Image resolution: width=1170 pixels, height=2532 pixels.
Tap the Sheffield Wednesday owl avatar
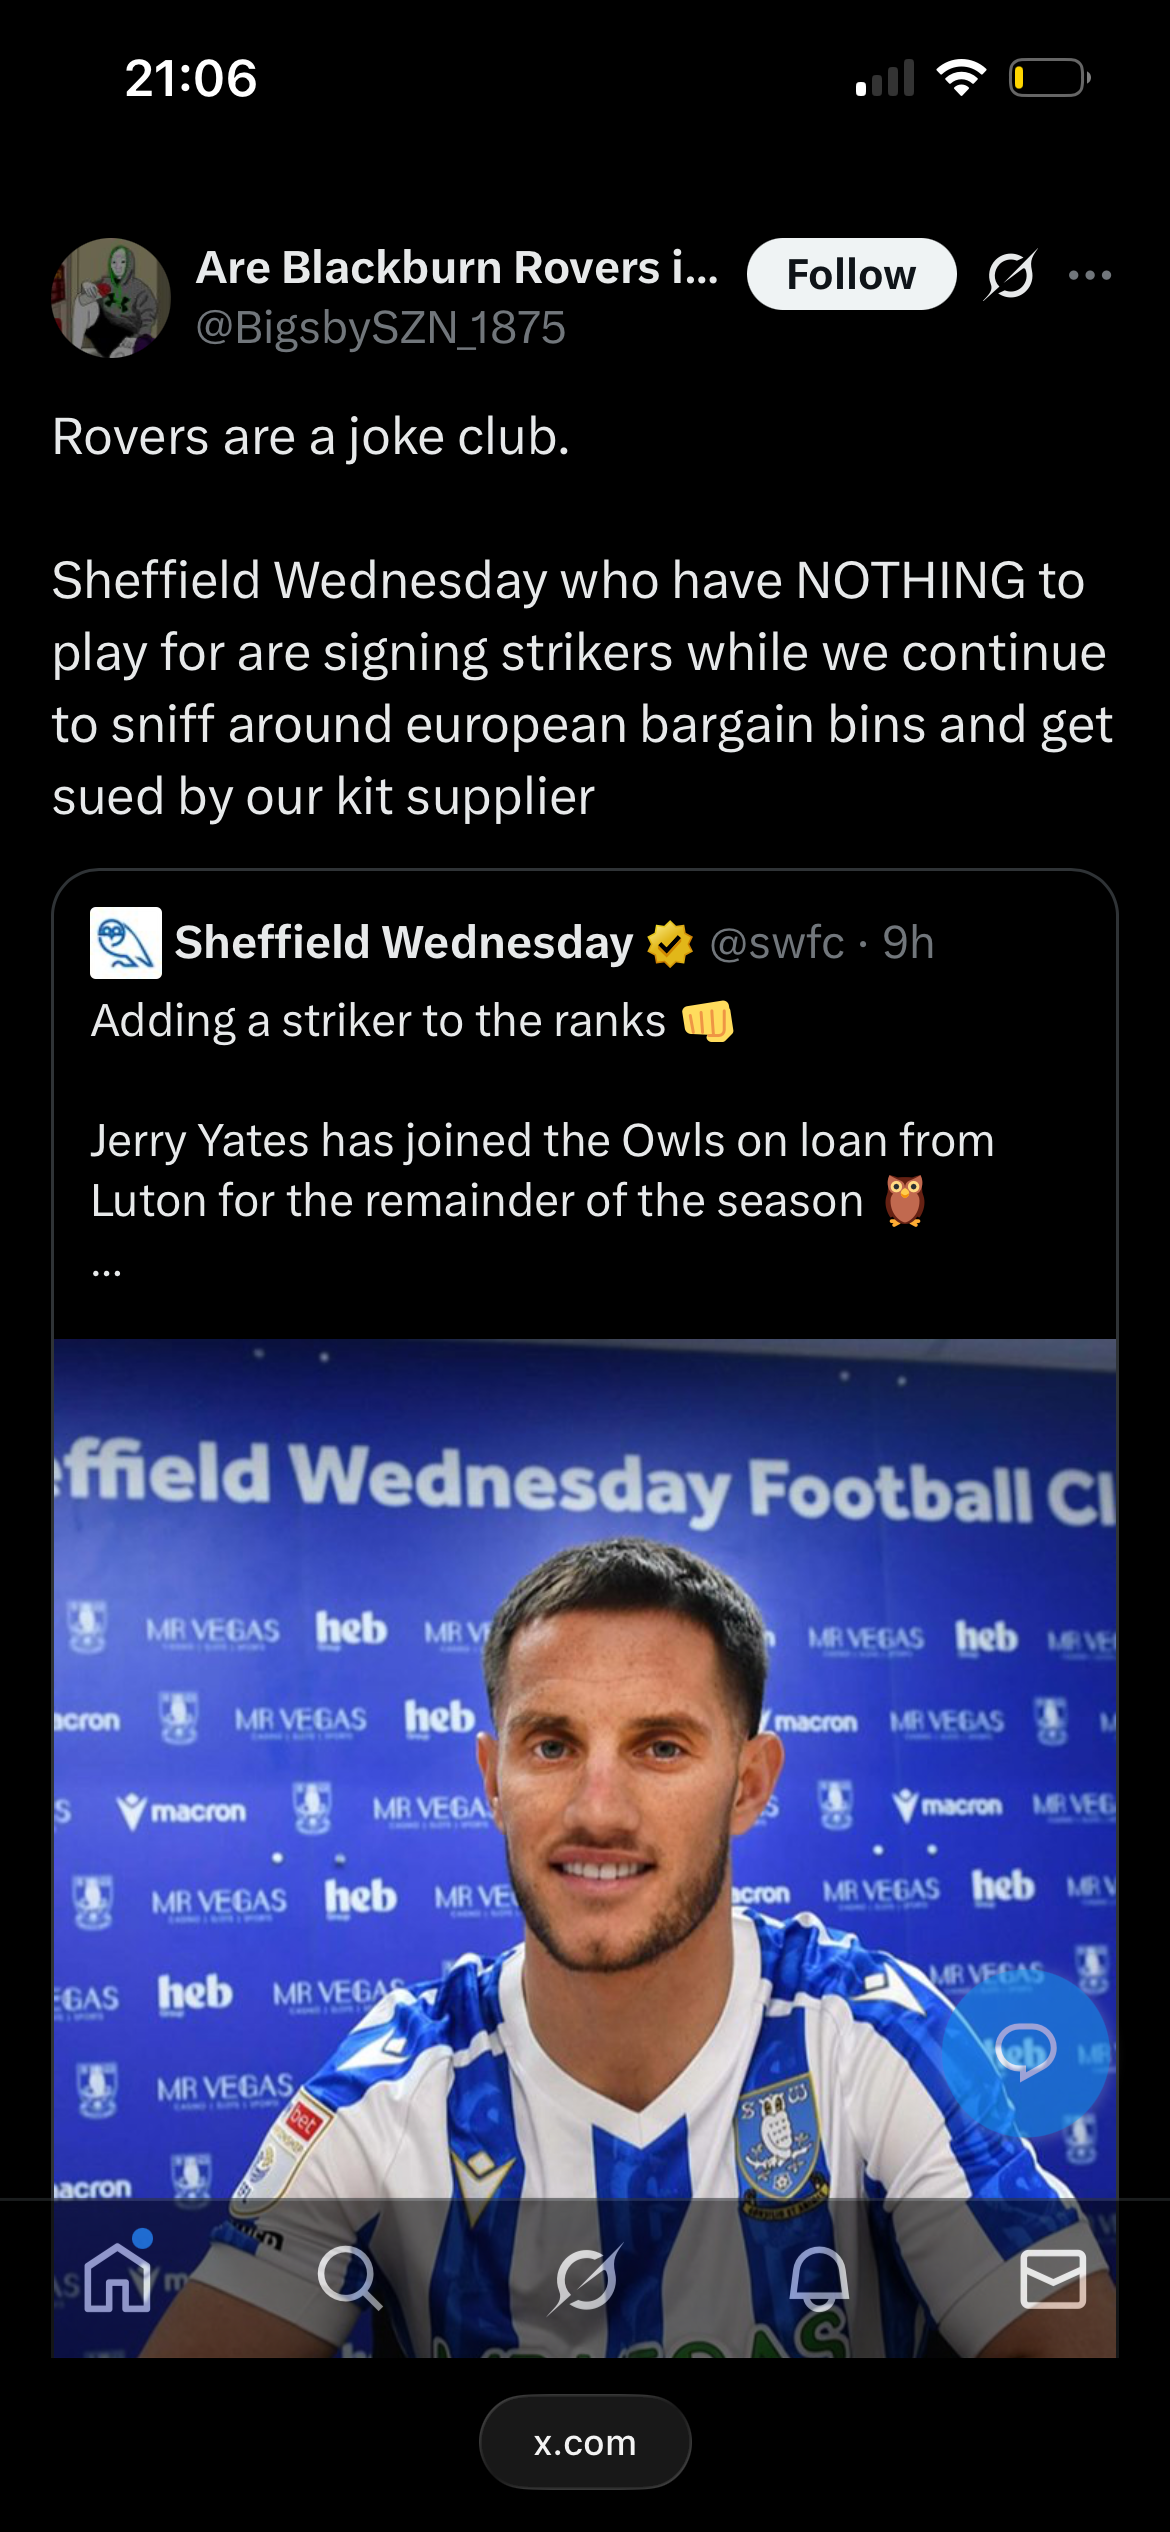point(126,942)
